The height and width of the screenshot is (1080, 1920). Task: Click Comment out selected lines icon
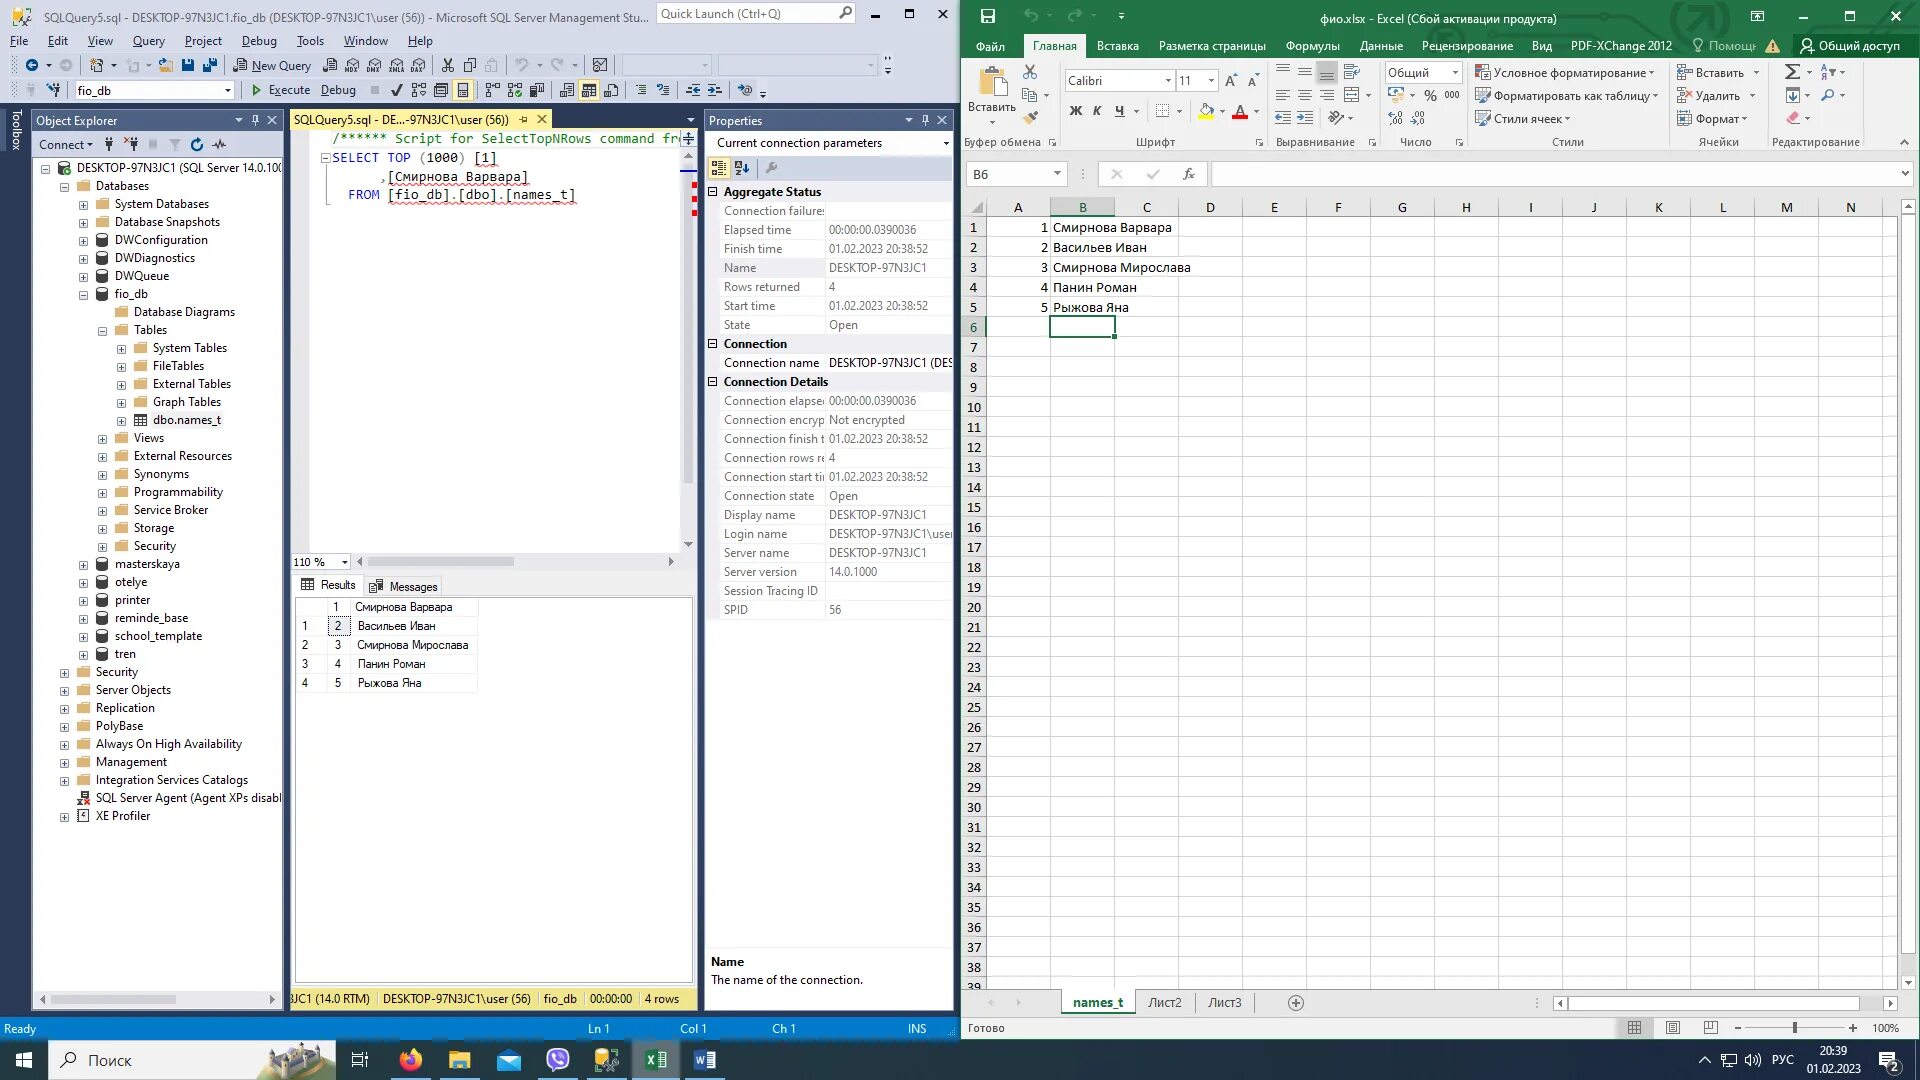point(641,90)
